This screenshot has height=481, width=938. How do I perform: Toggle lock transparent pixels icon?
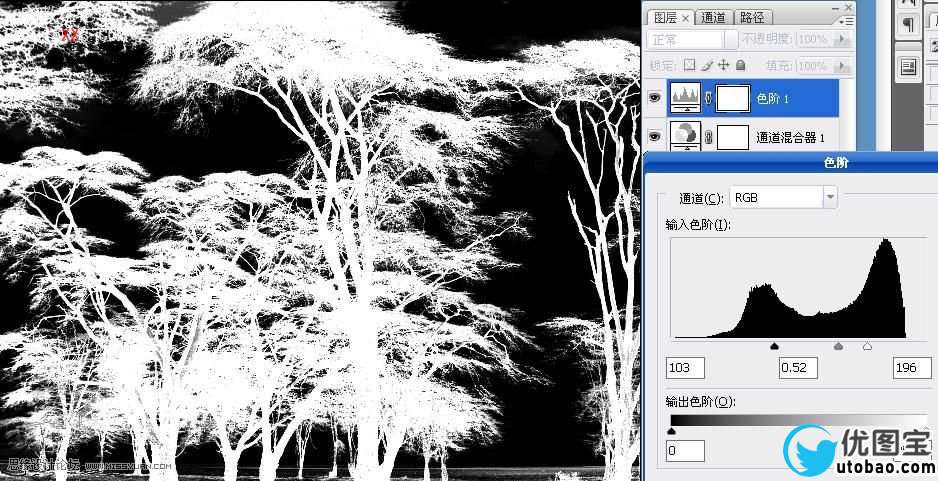pos(690,64)
